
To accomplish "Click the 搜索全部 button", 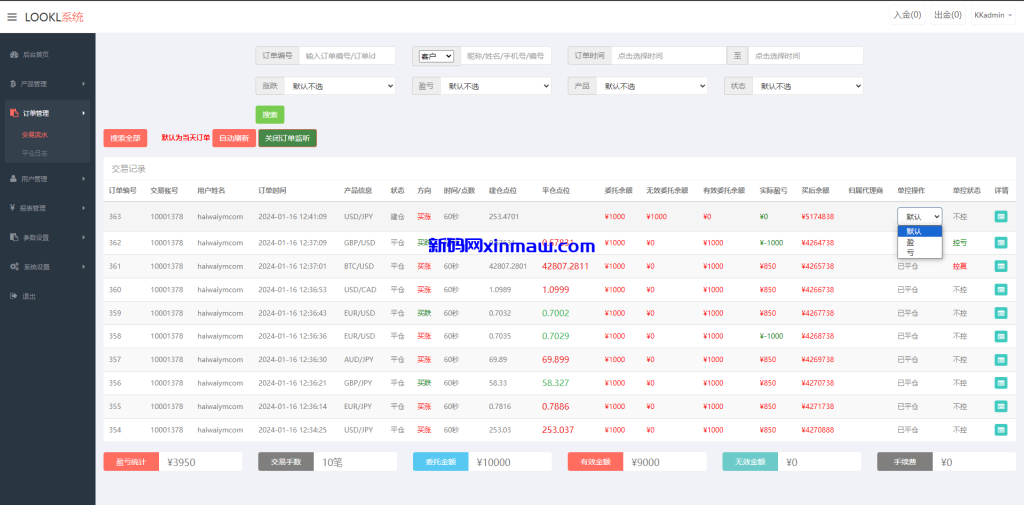I will [125, 138].
